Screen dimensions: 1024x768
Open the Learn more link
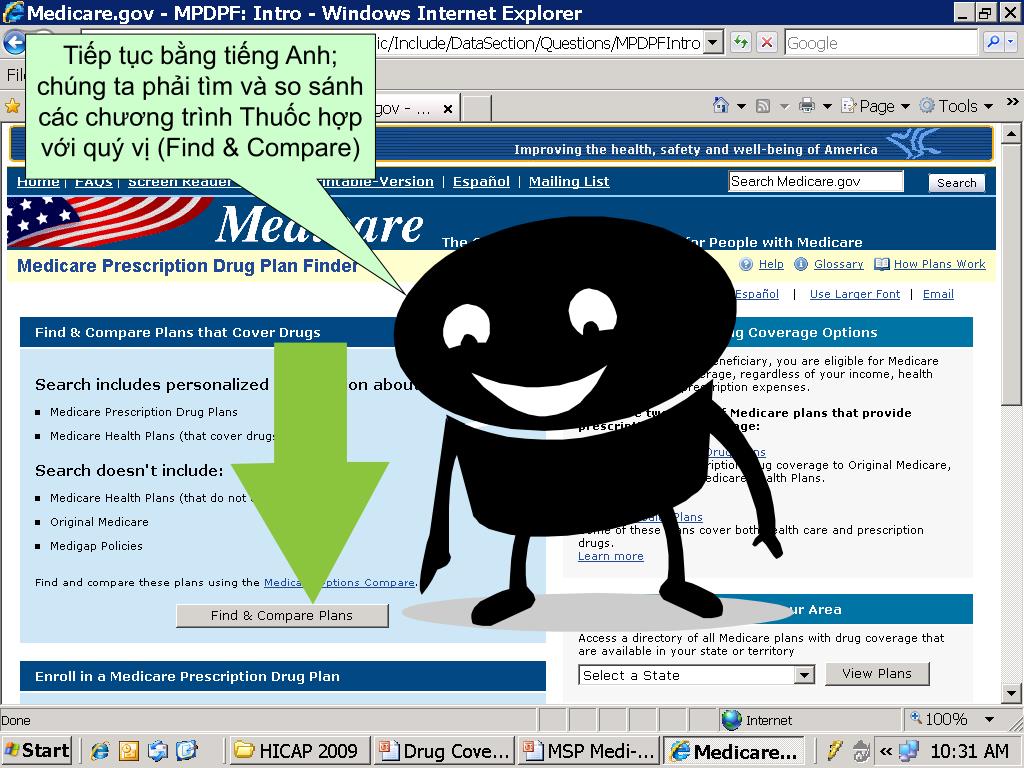pos(611,556)
